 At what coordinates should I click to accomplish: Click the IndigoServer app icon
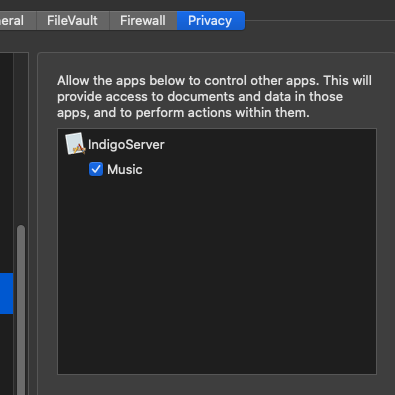point(75,144)
